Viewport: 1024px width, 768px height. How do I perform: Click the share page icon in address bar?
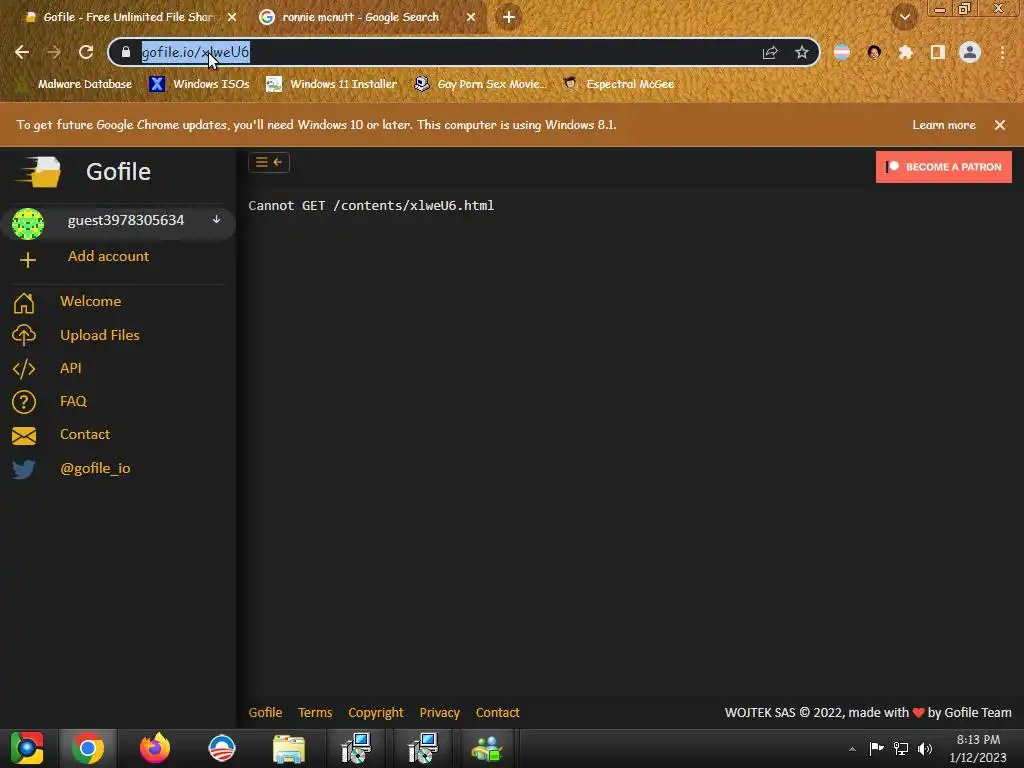point(770,52)
